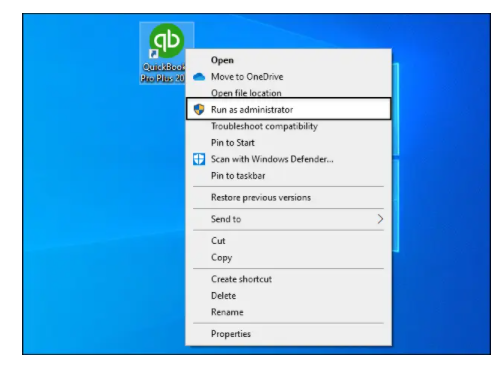Open Properties from the context menu
Viewport: 500px width, 367px height.
288,334
